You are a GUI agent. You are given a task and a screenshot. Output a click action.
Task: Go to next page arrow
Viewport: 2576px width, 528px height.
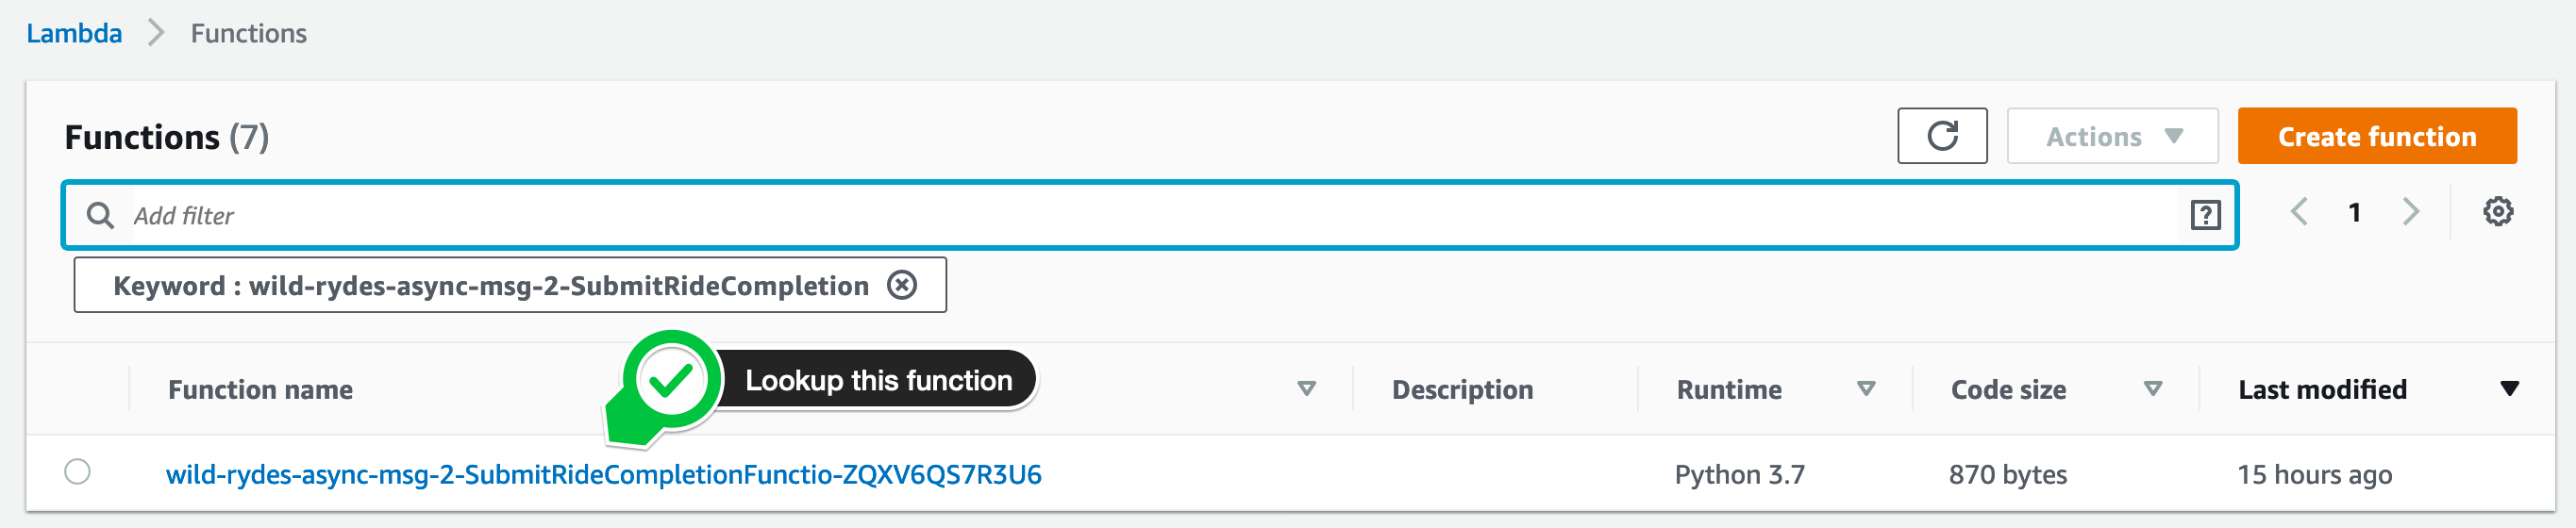pos(2411,212)
